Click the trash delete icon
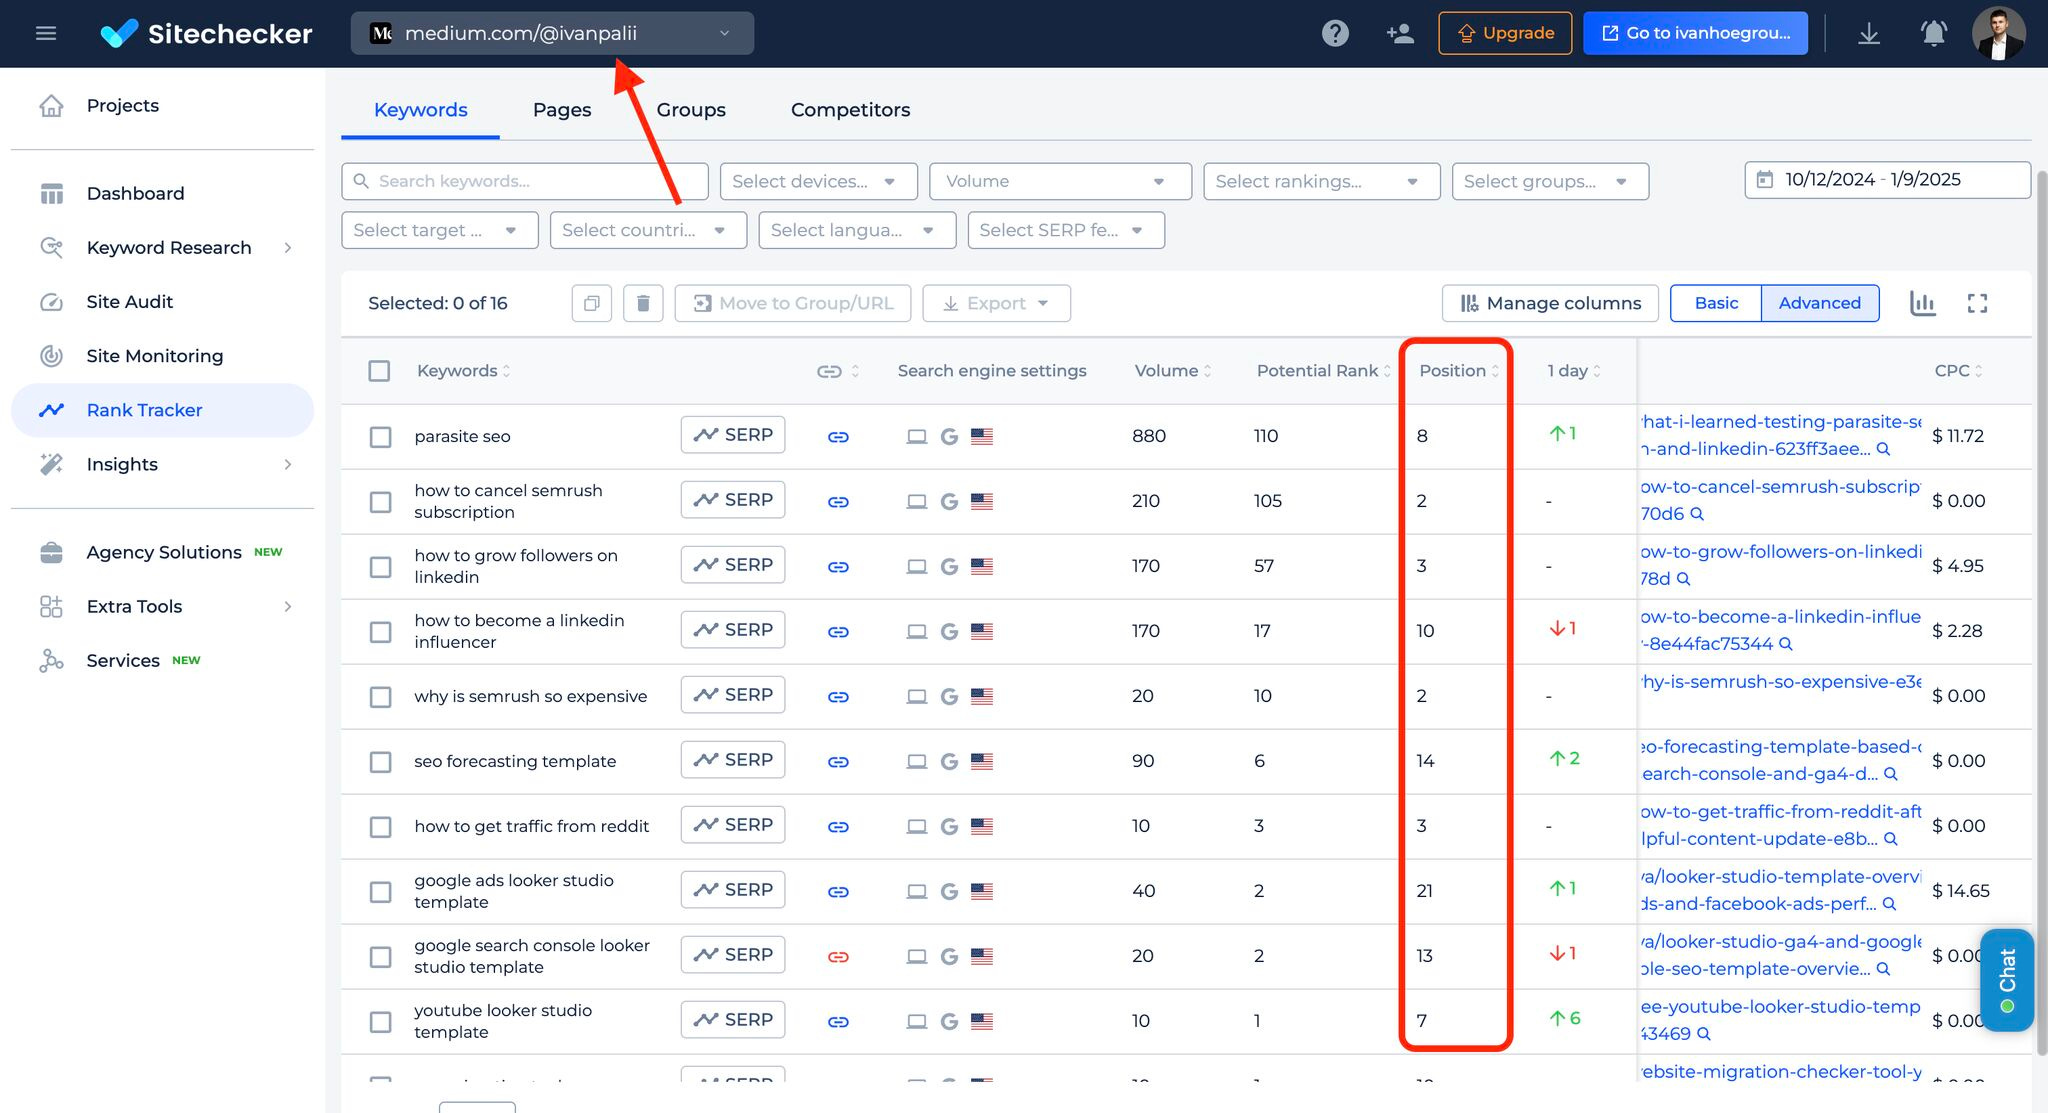The image size is (2048, 1113). pyautogui.click(x=643, y=303)
